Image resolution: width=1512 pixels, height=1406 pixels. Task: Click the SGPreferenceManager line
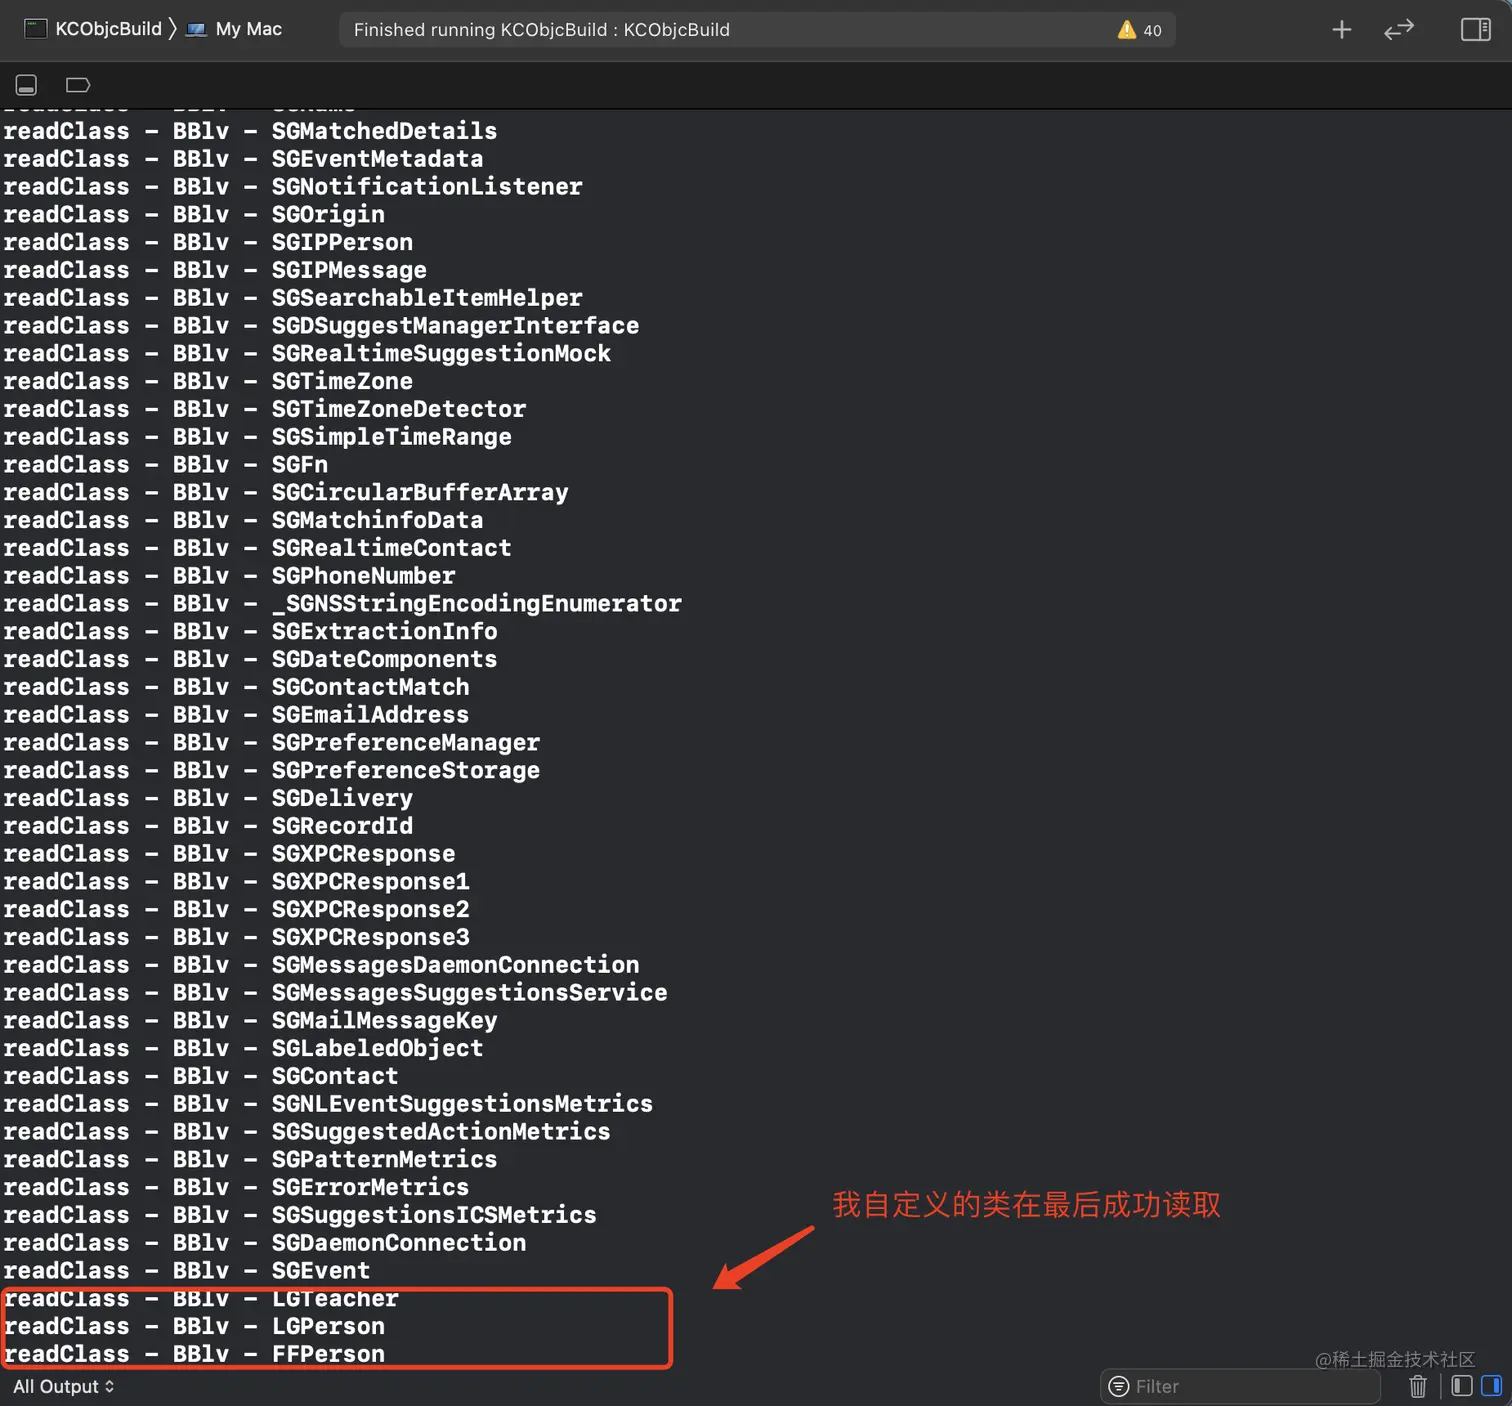click(x=272, y=743)
